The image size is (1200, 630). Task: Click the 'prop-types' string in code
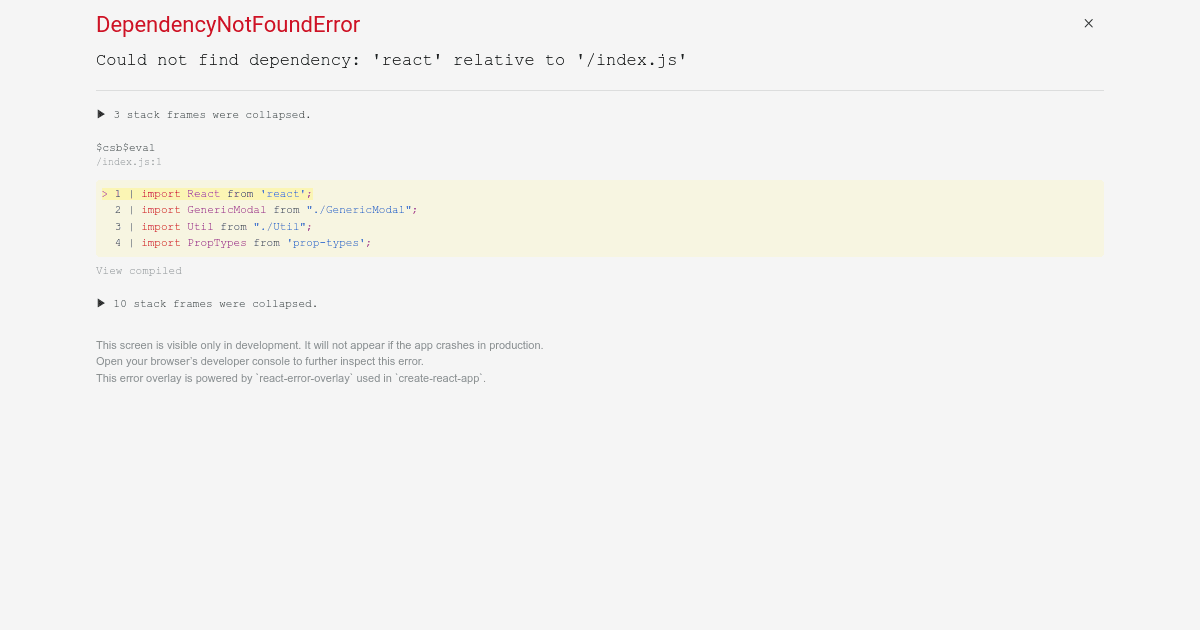click(x=326, y=243)
